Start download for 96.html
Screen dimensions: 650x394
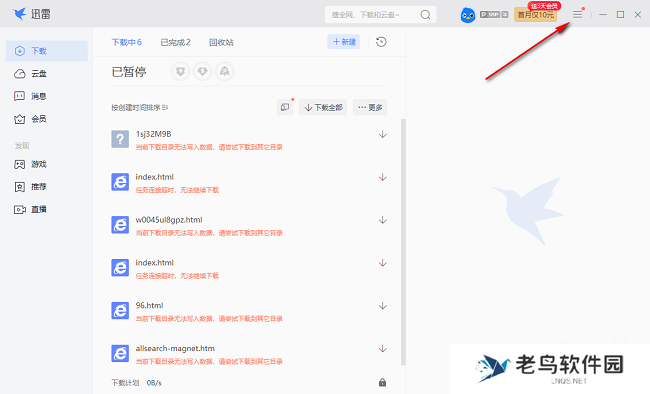coord(383,306)
